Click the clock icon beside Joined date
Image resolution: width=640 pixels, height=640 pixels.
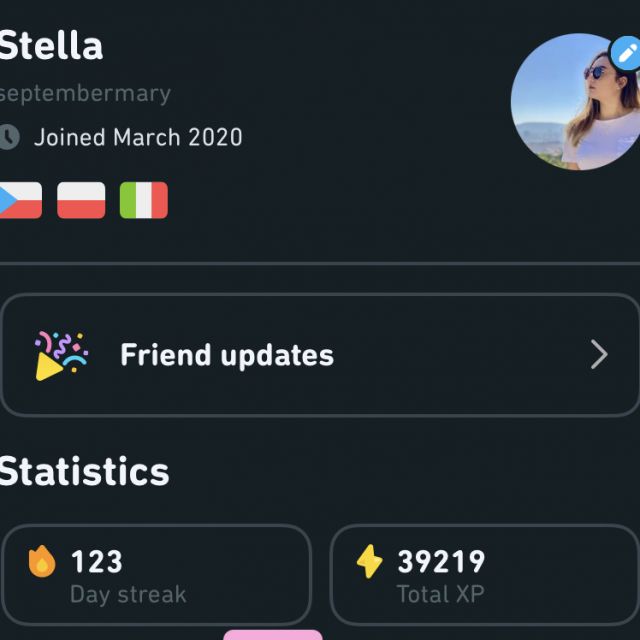pos(9,137)
